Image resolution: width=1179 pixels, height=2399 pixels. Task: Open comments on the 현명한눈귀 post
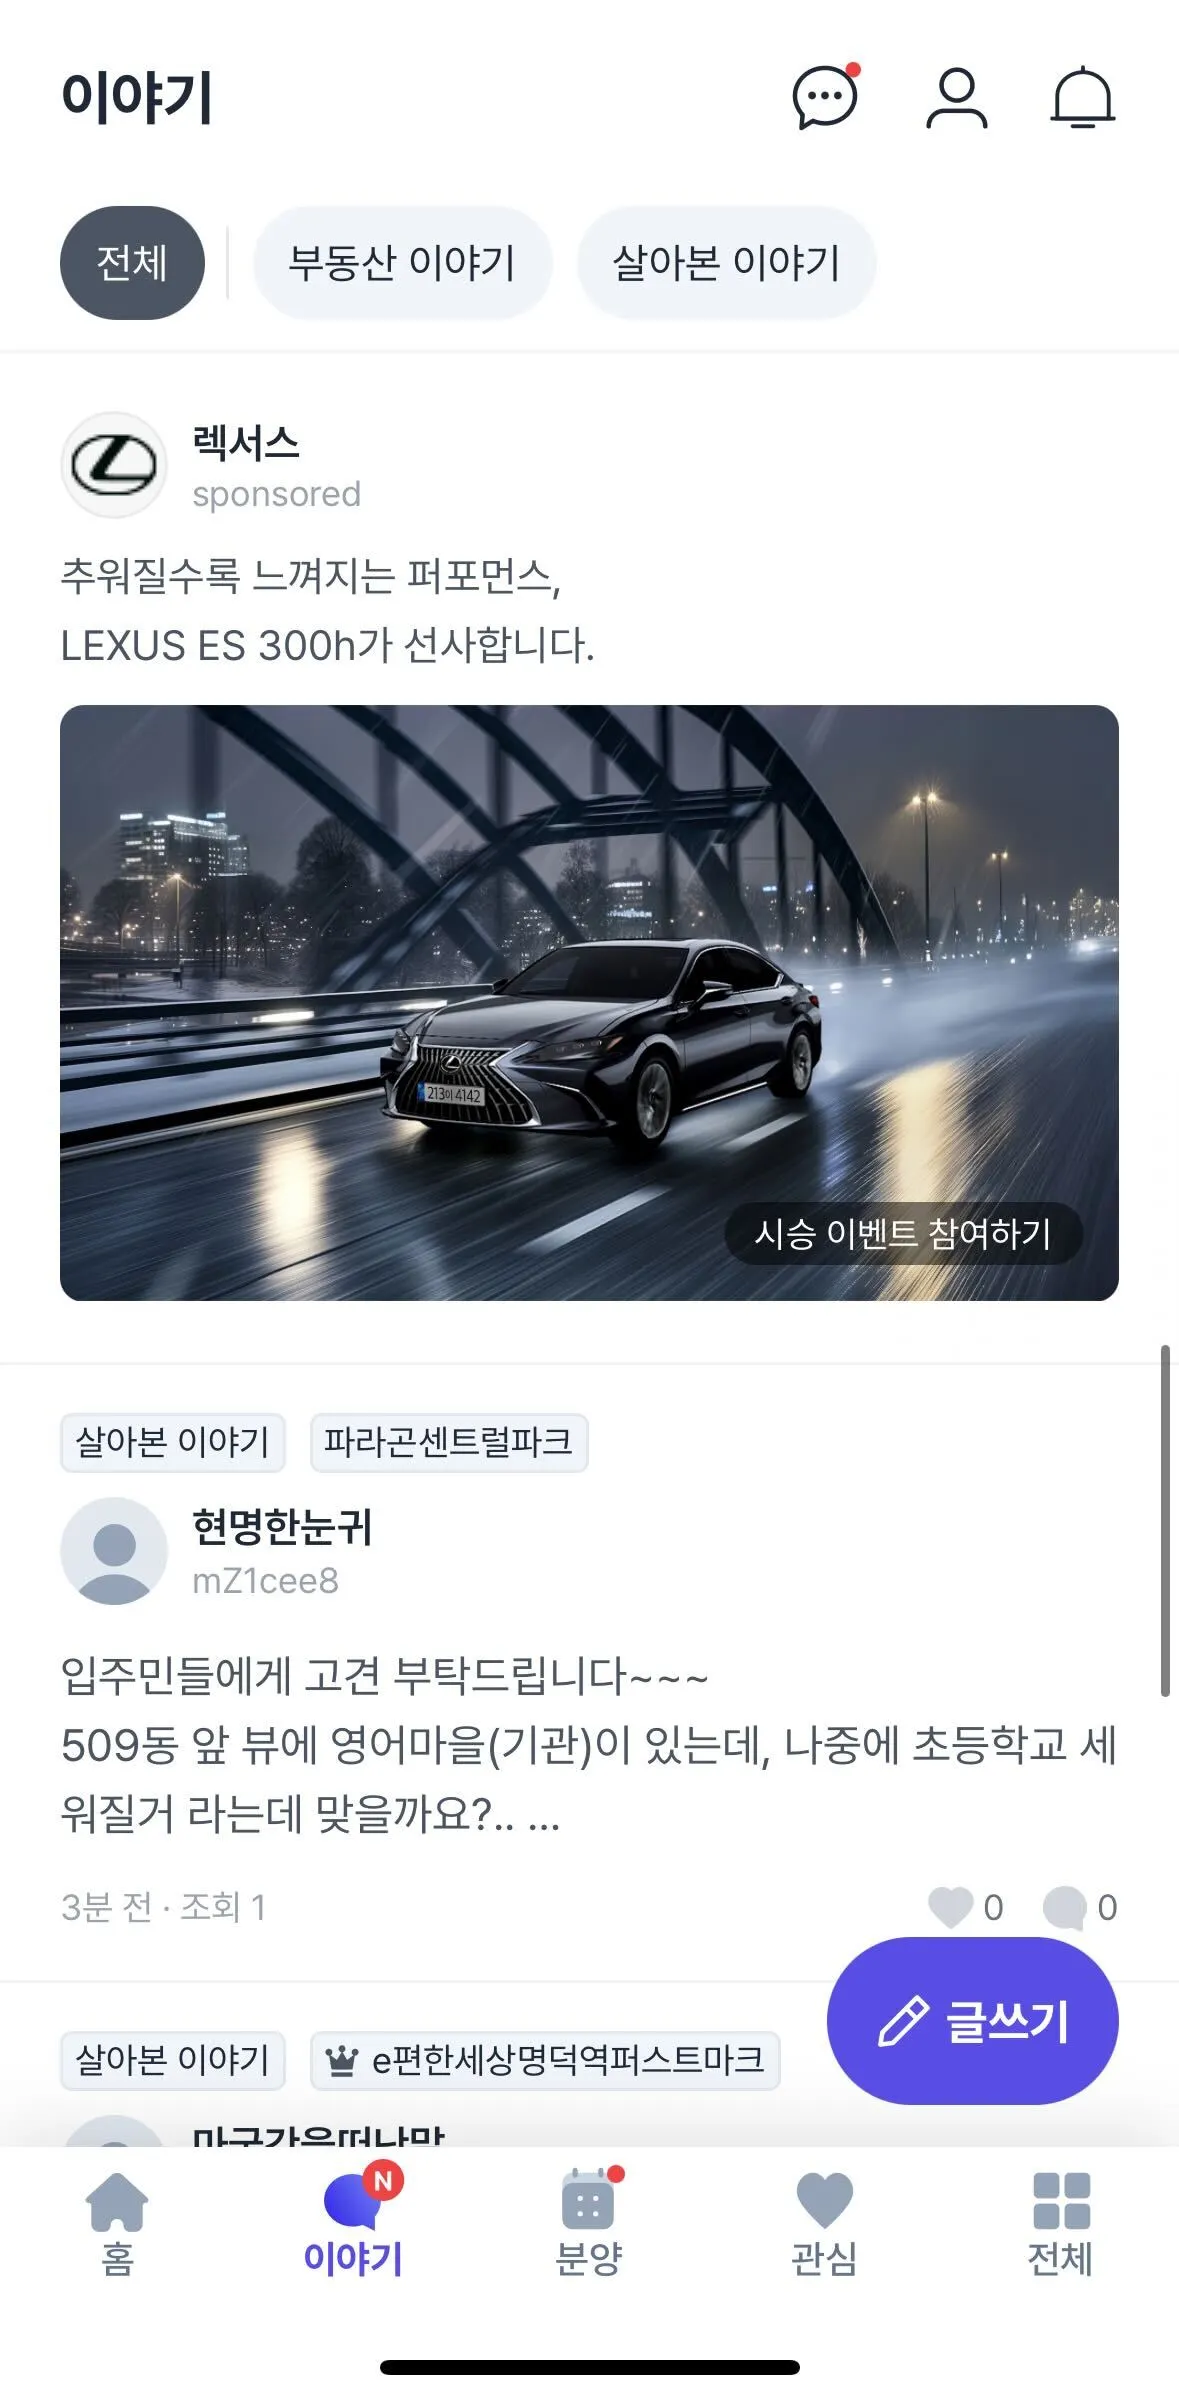(x=1064, y=1907)
